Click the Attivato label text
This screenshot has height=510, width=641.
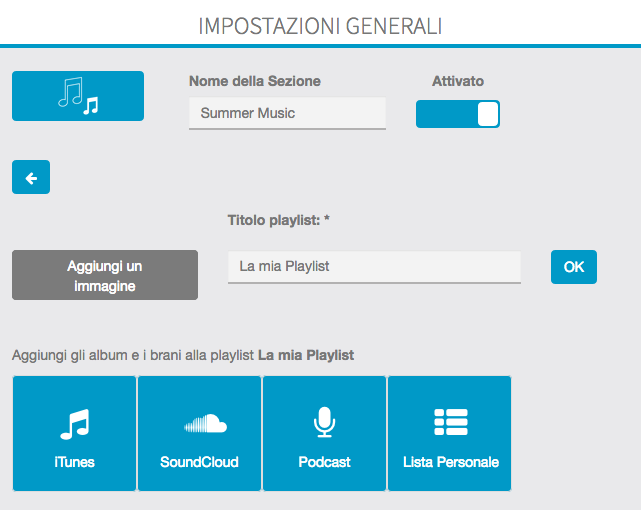458,81
